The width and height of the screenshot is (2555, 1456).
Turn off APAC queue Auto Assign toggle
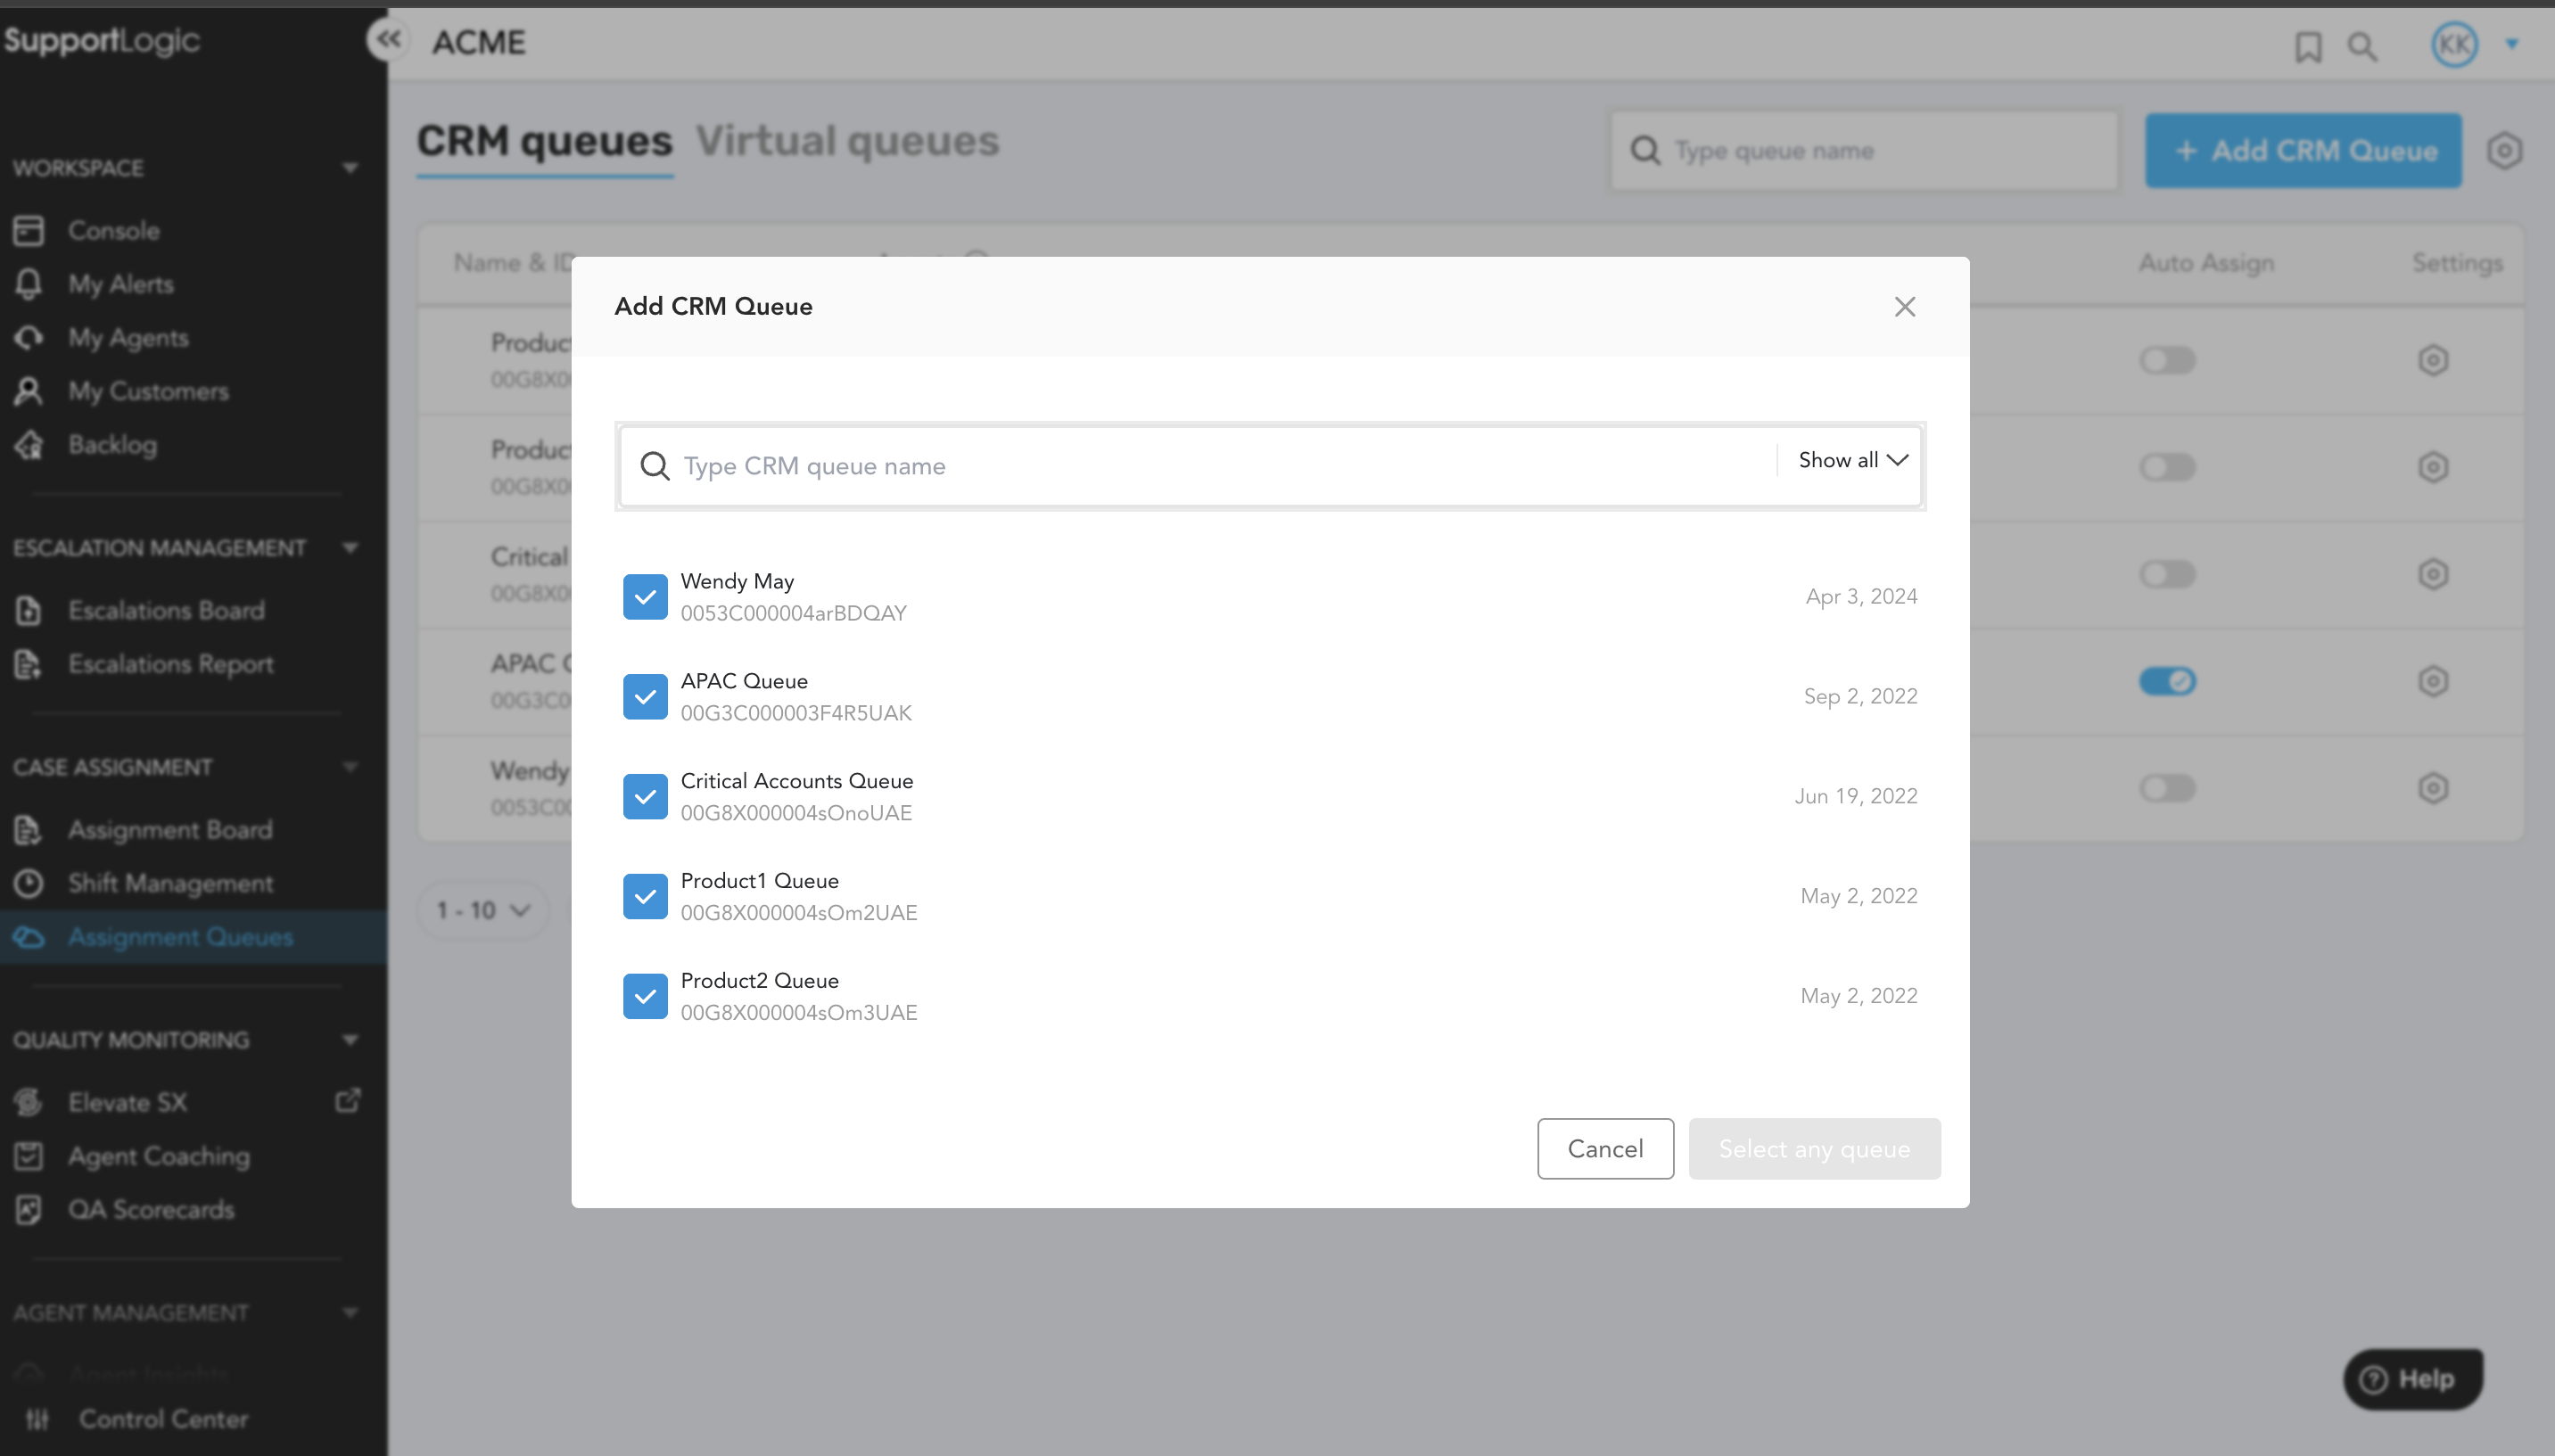2167,682
